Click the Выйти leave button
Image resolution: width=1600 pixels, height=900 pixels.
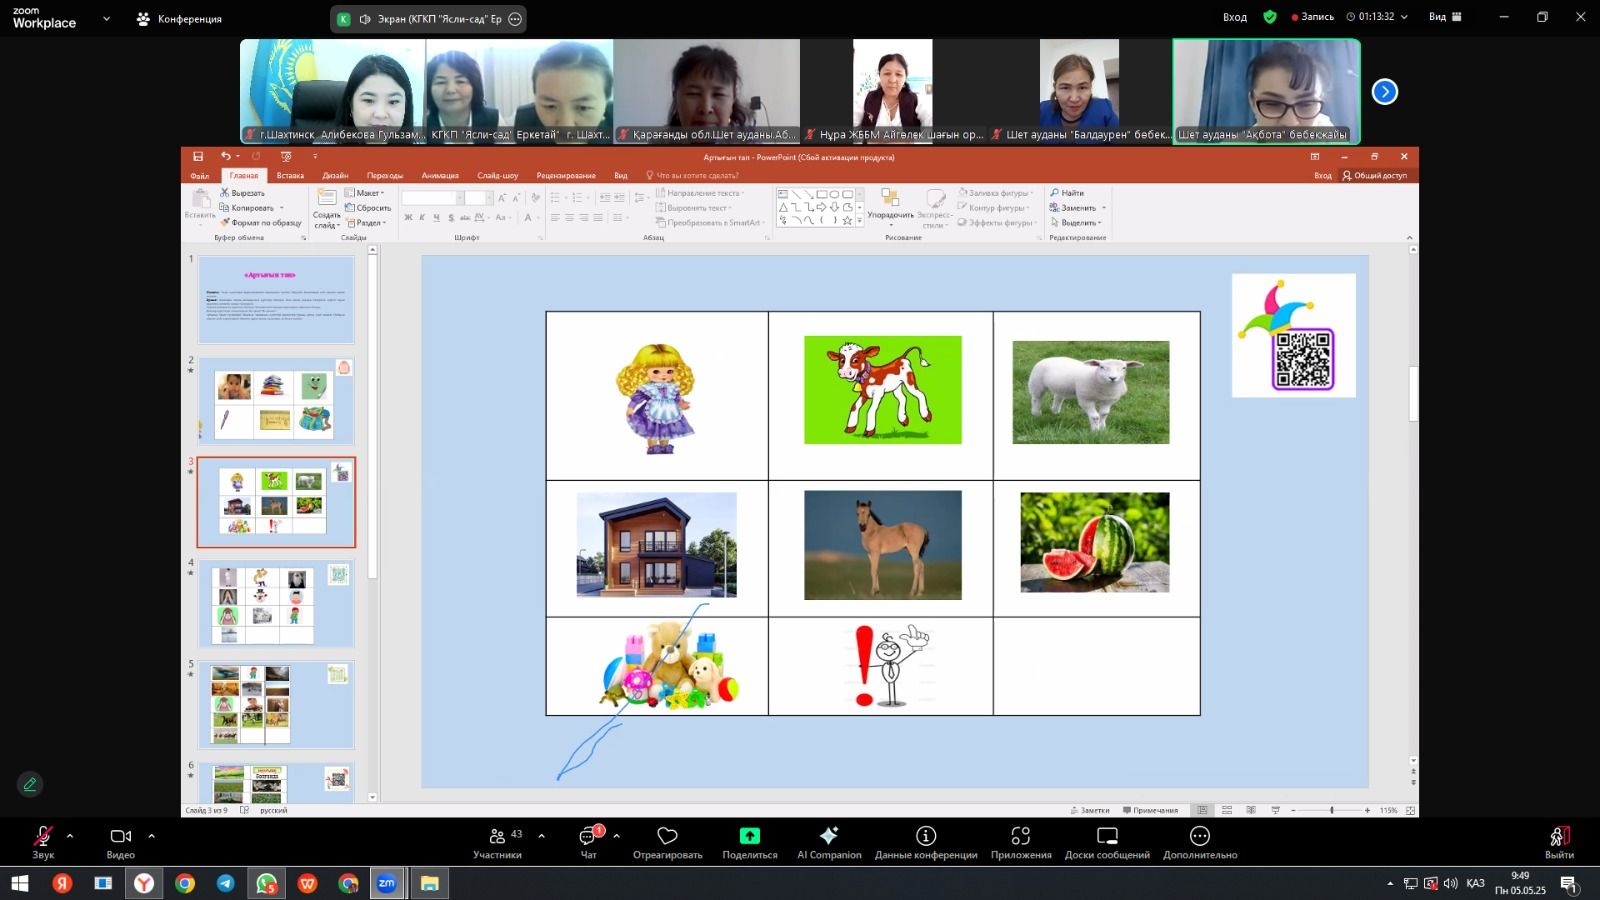click(1559, 841)
